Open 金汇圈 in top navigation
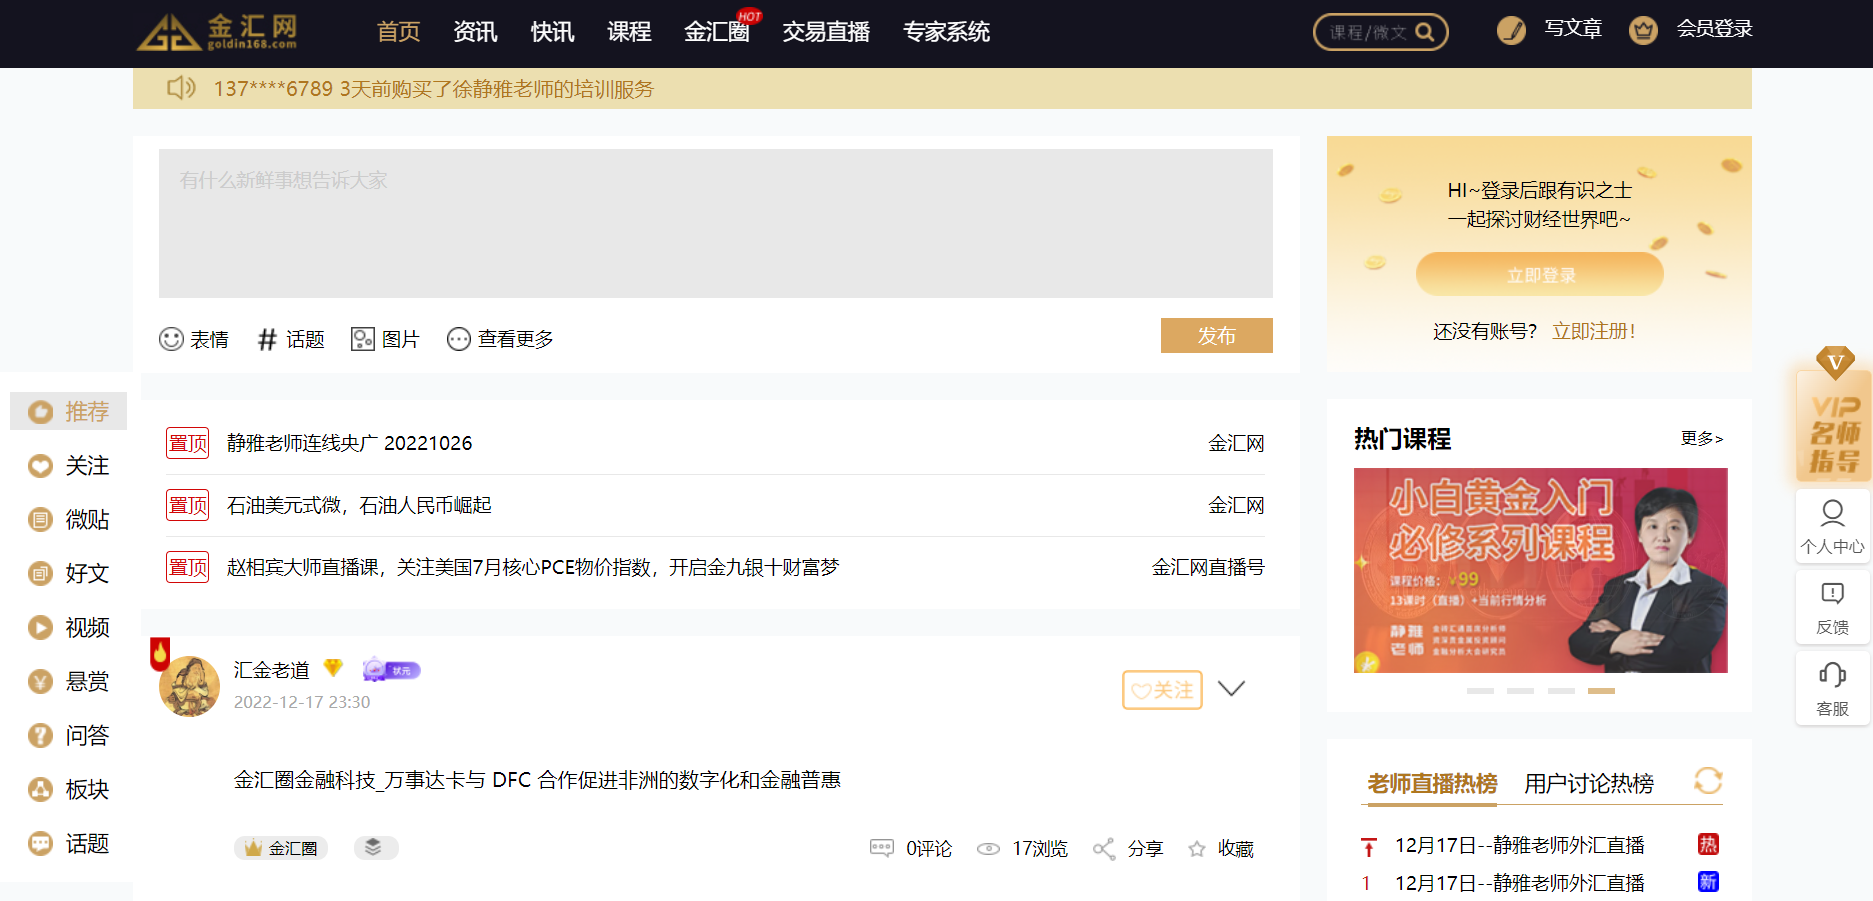The image size is (1873, 901). 717,32
